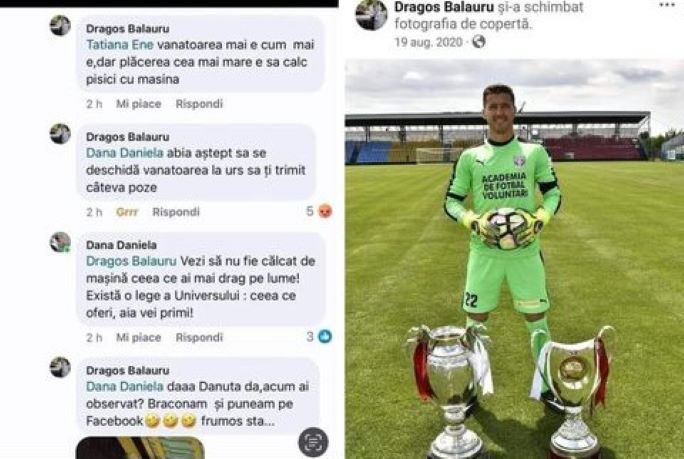Open Dragos Balauru mention in Dana's comment

point(131,261)
